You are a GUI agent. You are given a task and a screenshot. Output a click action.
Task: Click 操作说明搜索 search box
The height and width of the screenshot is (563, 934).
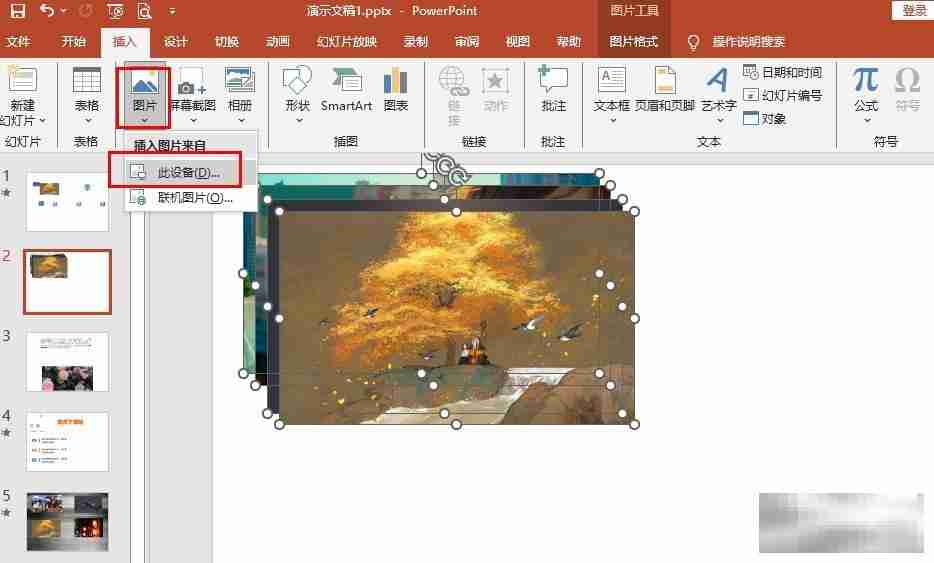748,41
